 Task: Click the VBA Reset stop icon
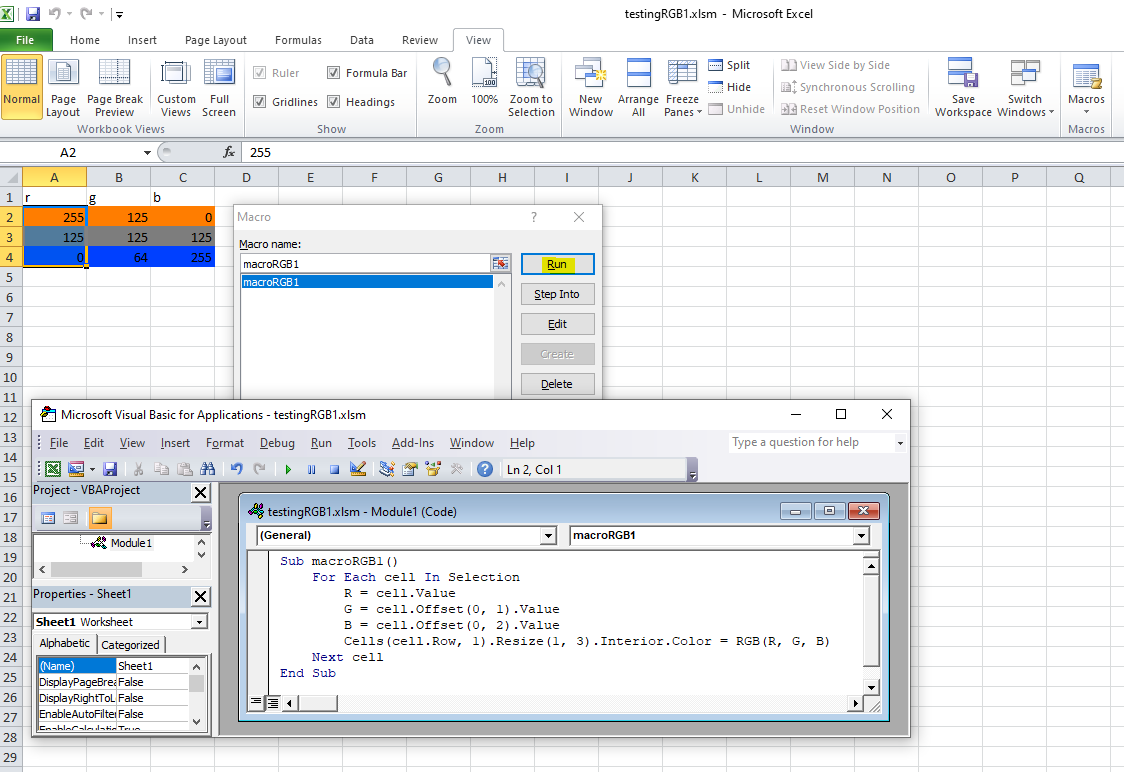334,470
